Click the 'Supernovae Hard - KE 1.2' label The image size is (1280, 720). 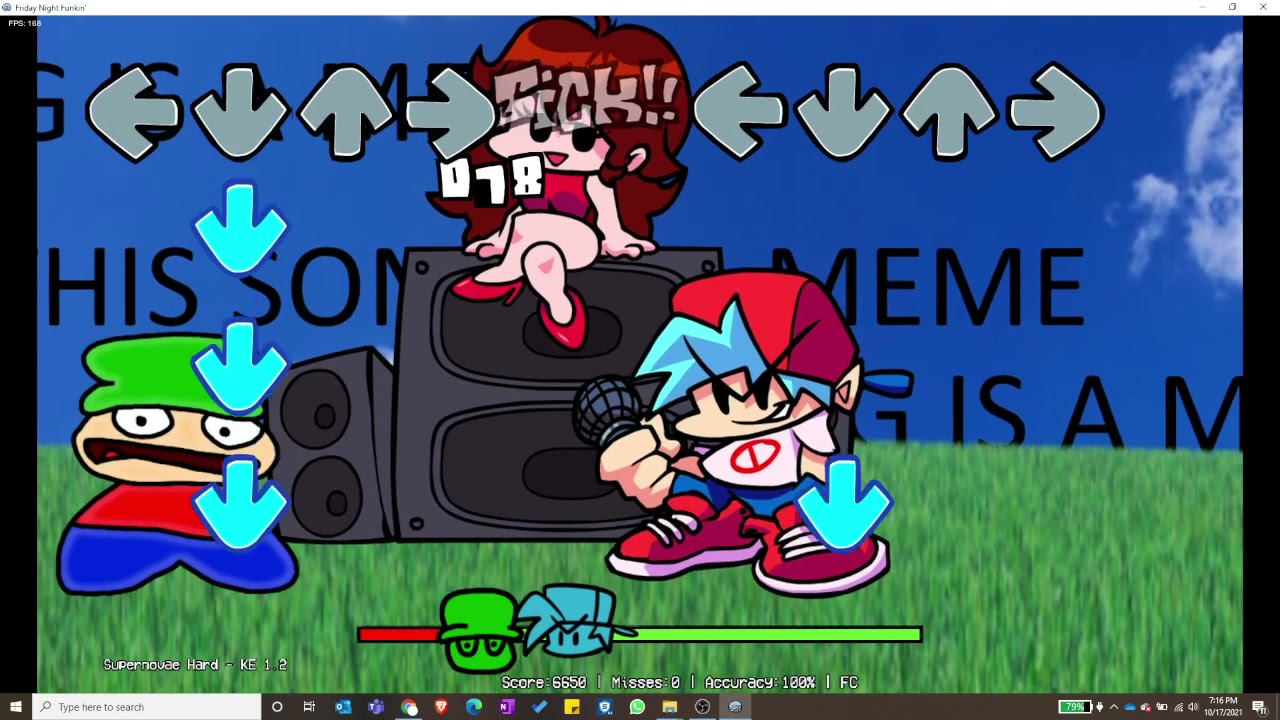pos(195,665)
